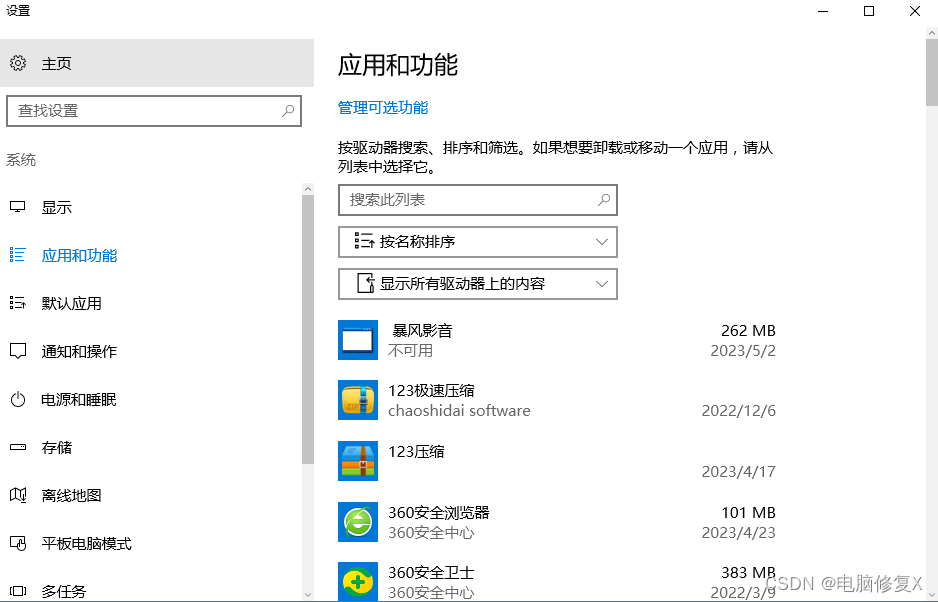Click the 存储 drive icon
938x602 pixels.
tap(17, 447)
